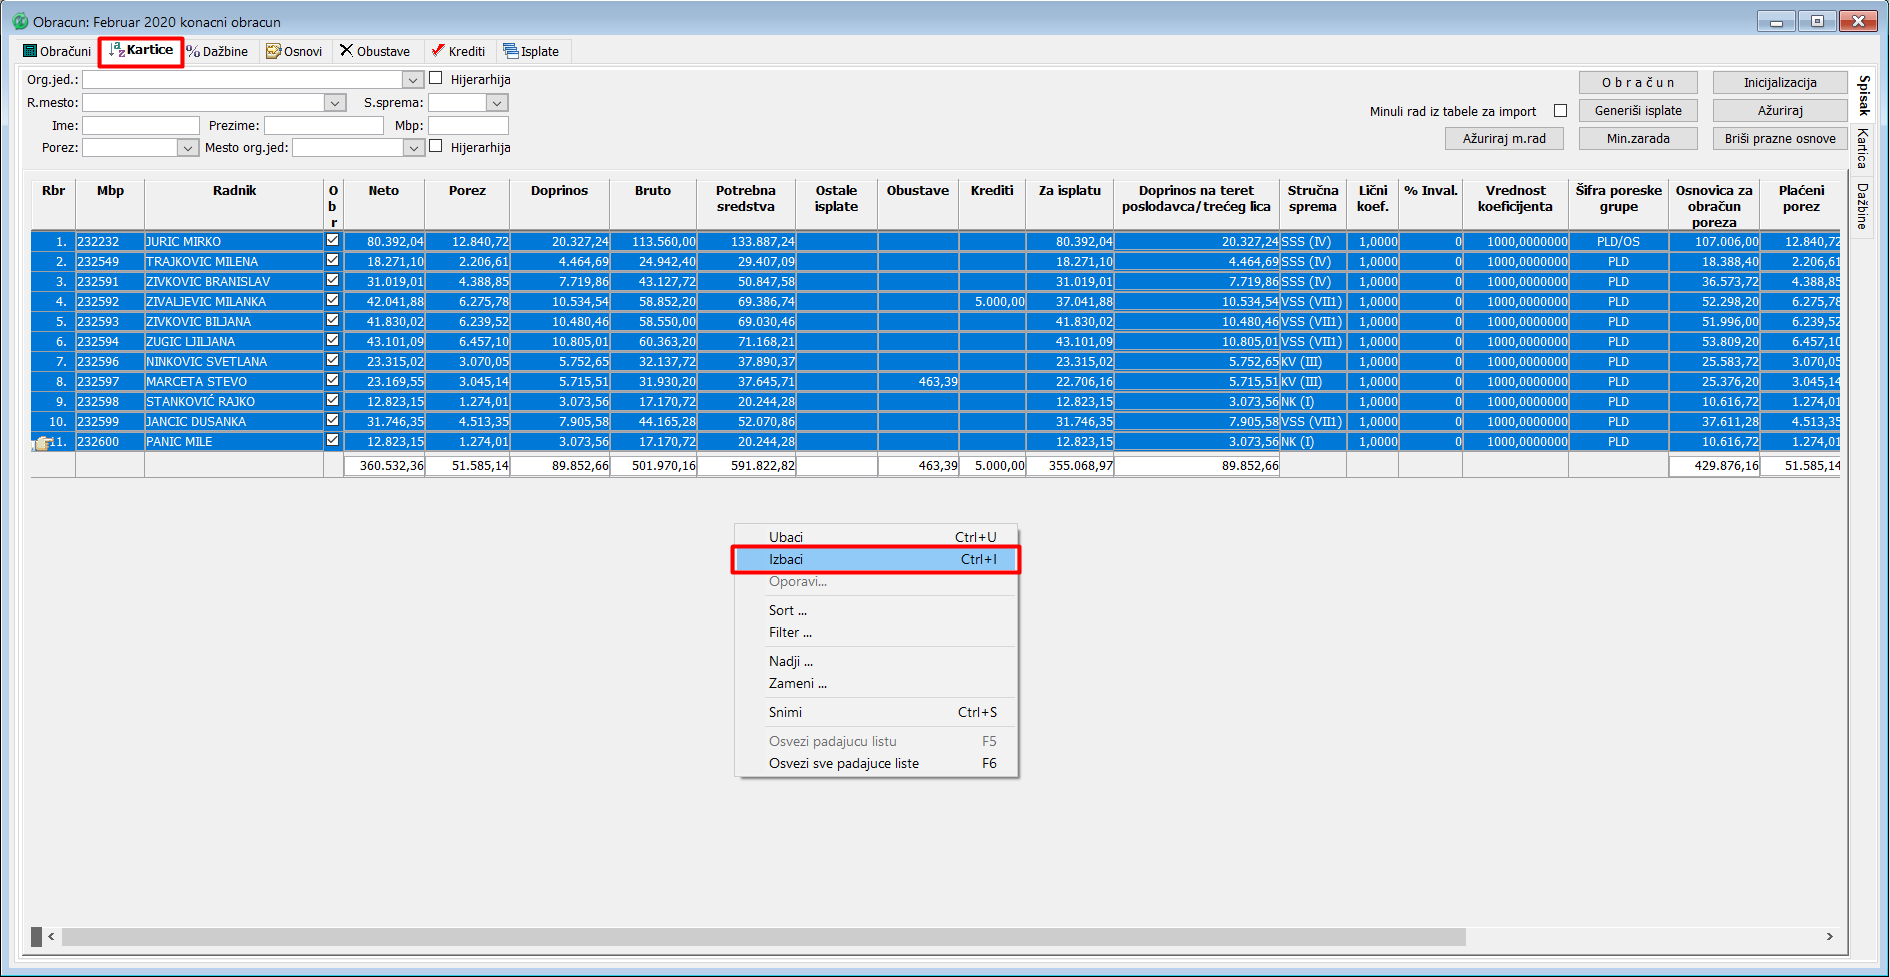1890x977 pixels.
Task: Open the Osnovi tab icon
Action: click(x=273, y=51)
